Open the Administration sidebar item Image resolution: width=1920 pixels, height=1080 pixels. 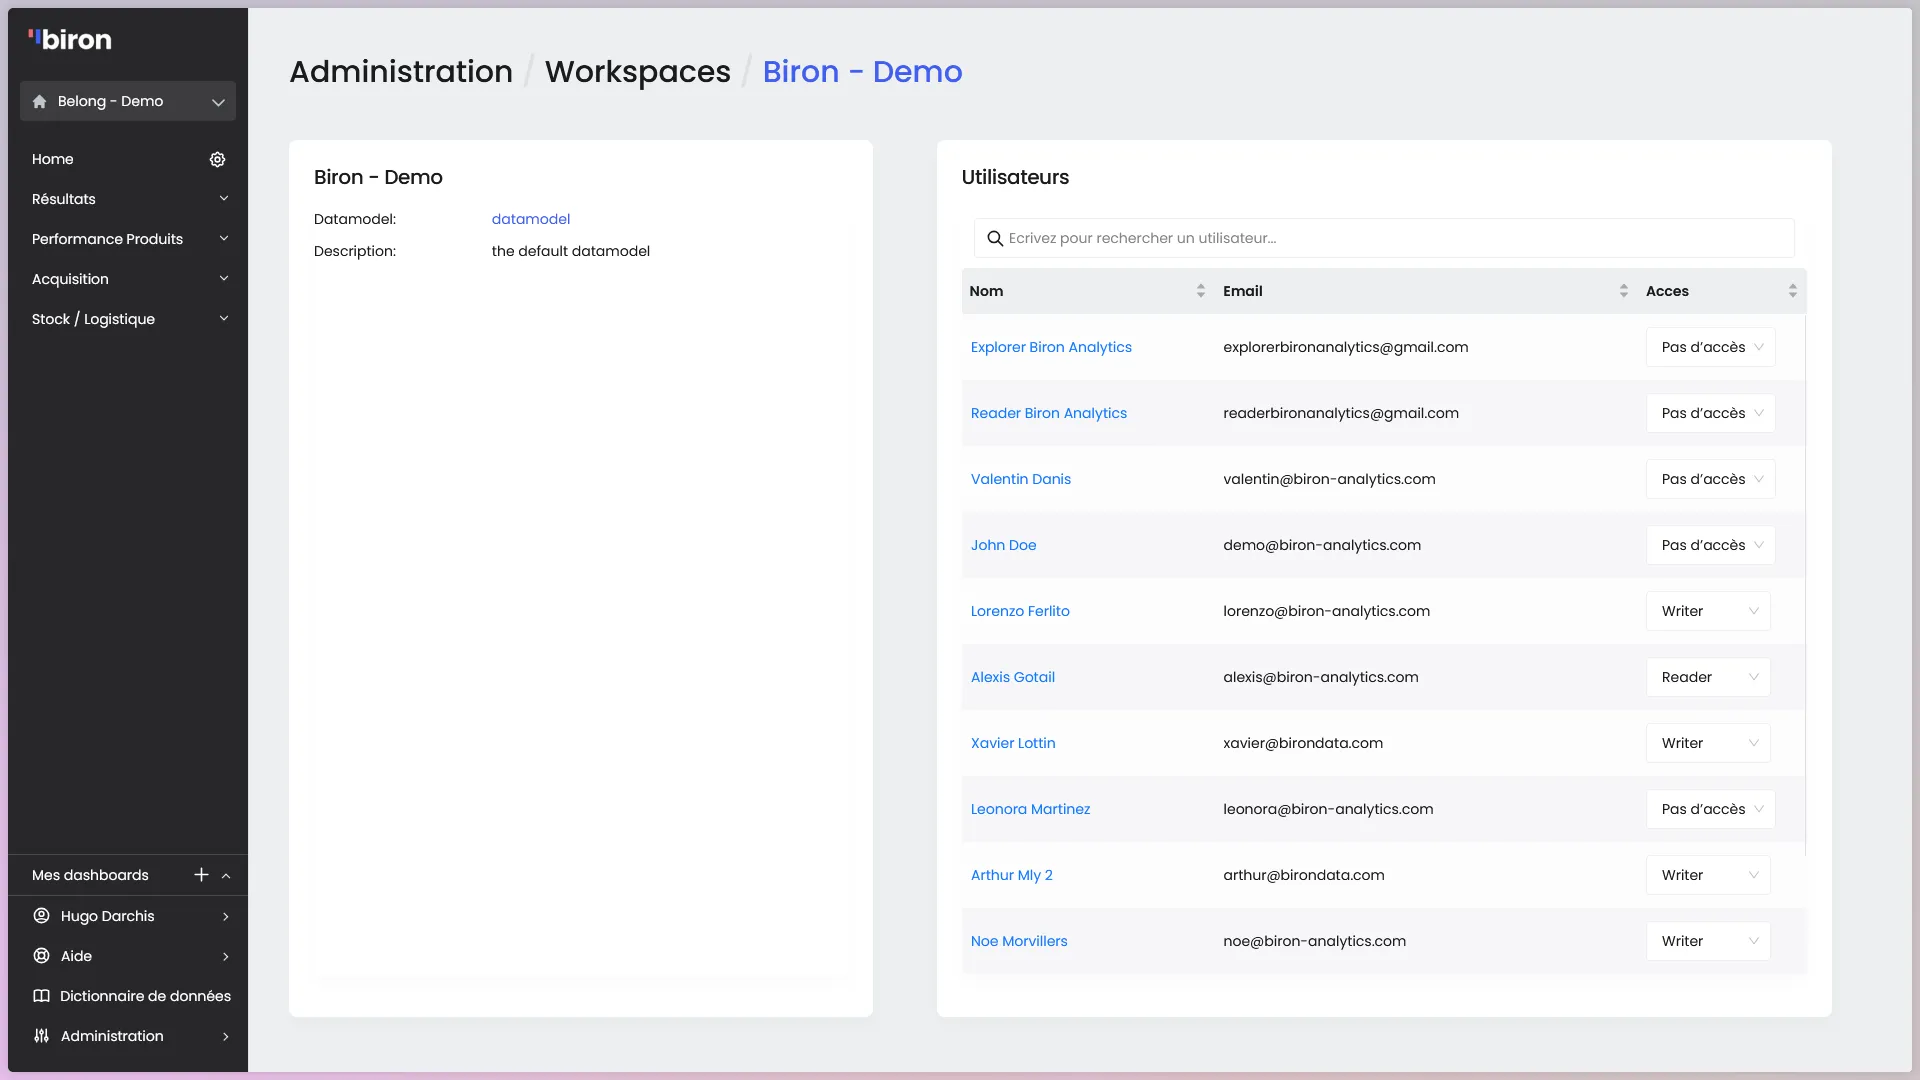(x=130, y=1035)
